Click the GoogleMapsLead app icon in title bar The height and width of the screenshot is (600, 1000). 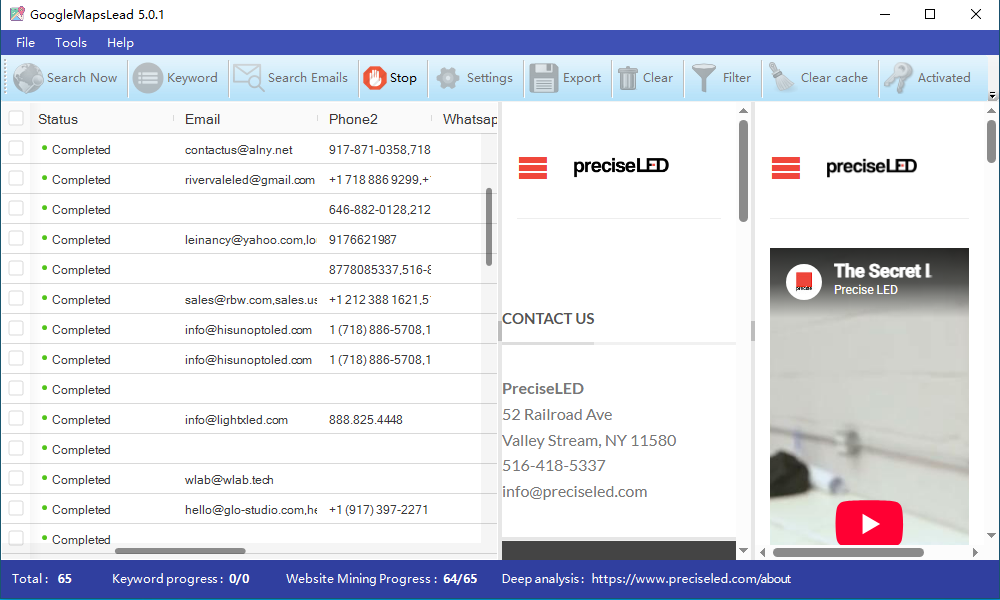(x=17, y=14)
